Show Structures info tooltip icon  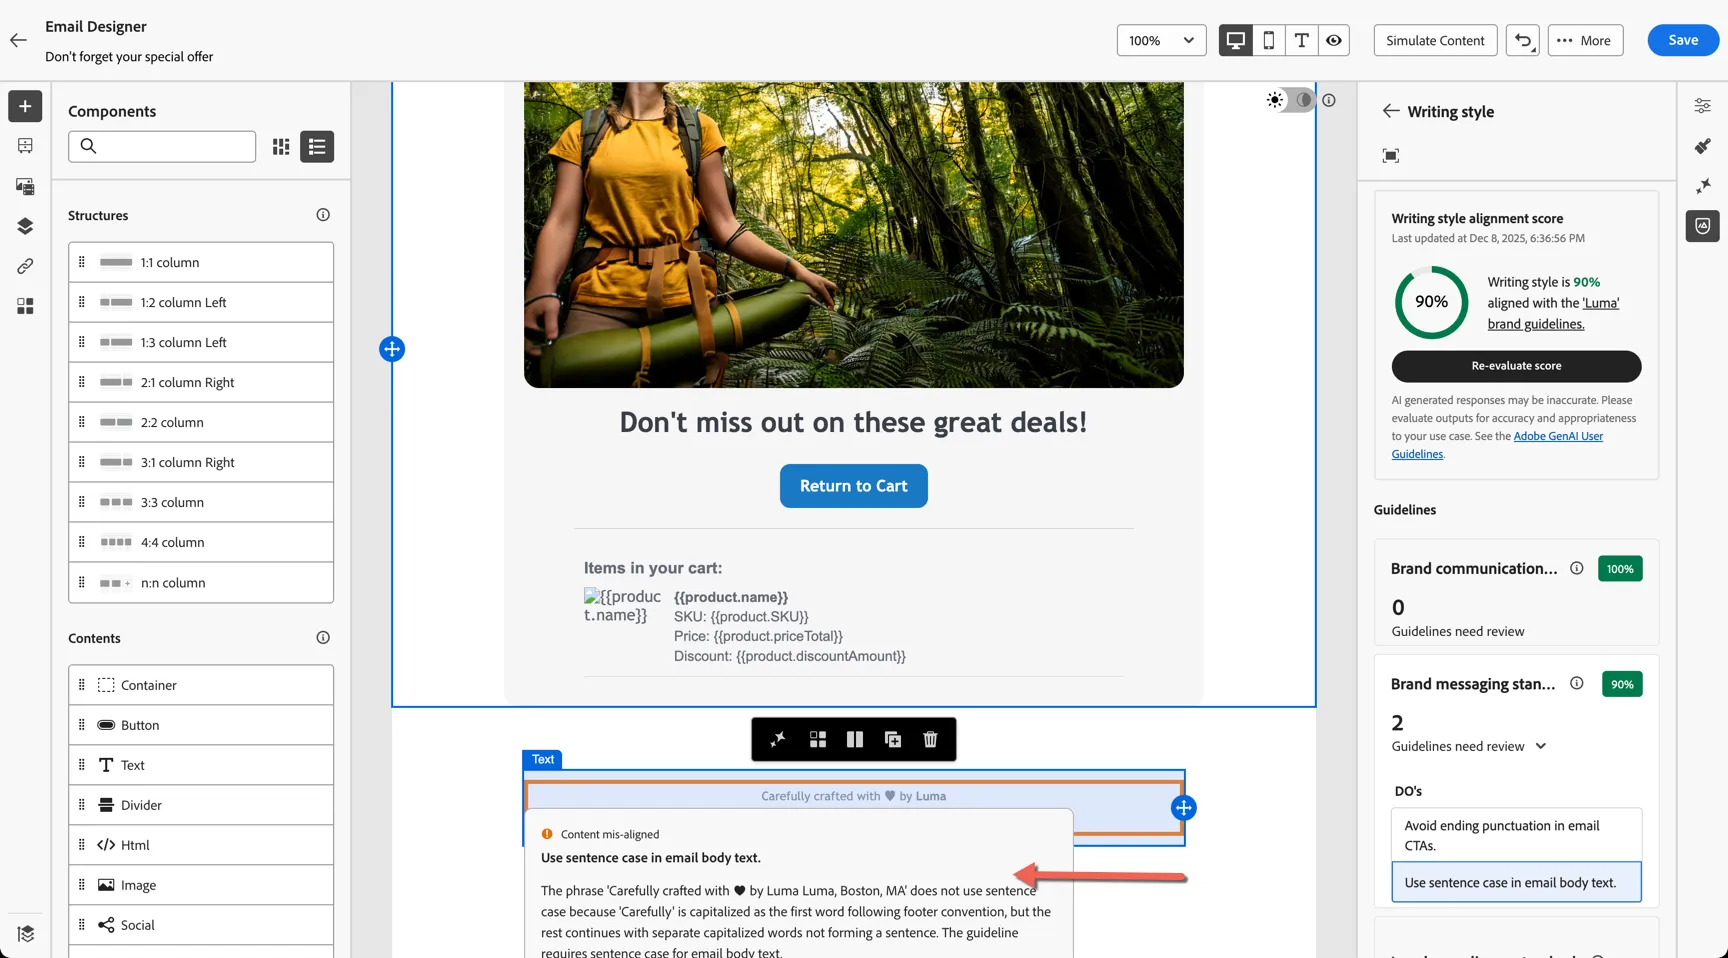pyautogui.click(x=323, y=215)
